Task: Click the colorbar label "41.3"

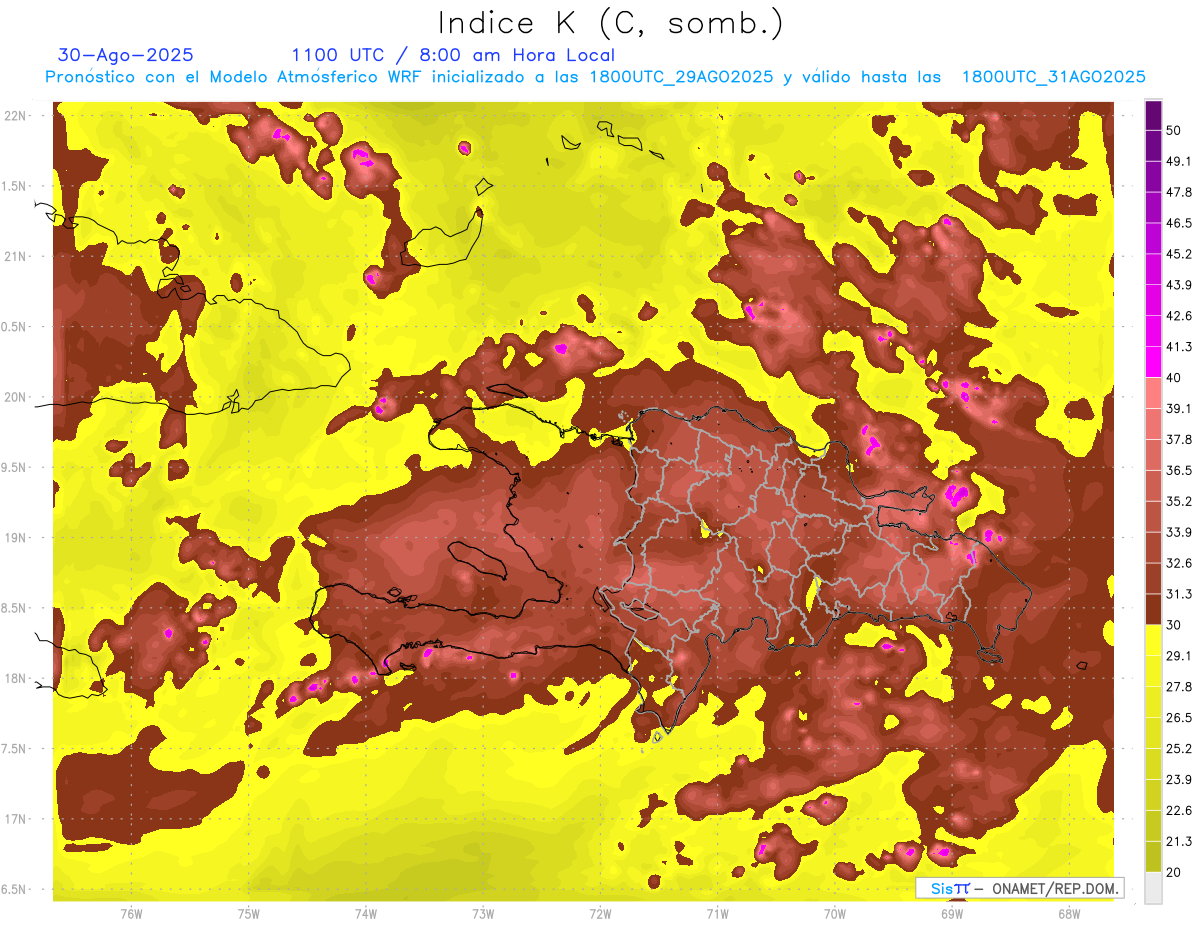Action: pos(1179,347)
